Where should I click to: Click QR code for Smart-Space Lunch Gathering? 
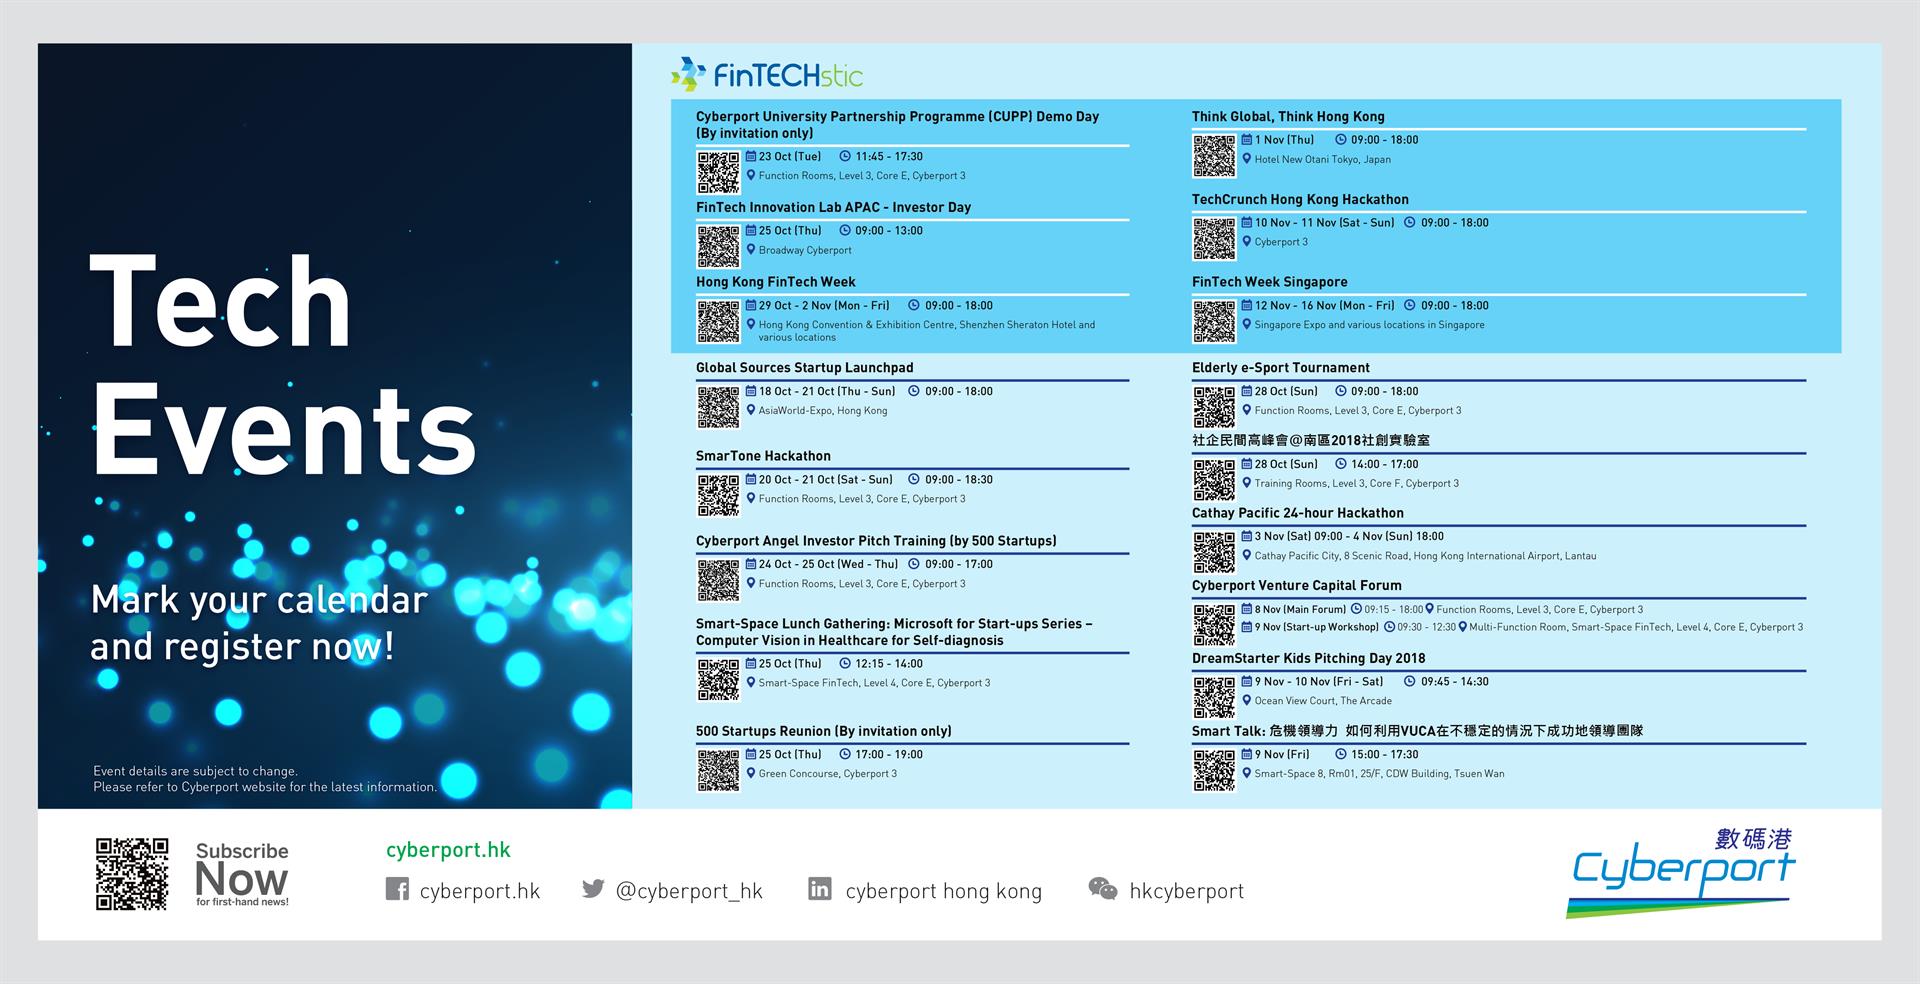(x=718, y=680)
